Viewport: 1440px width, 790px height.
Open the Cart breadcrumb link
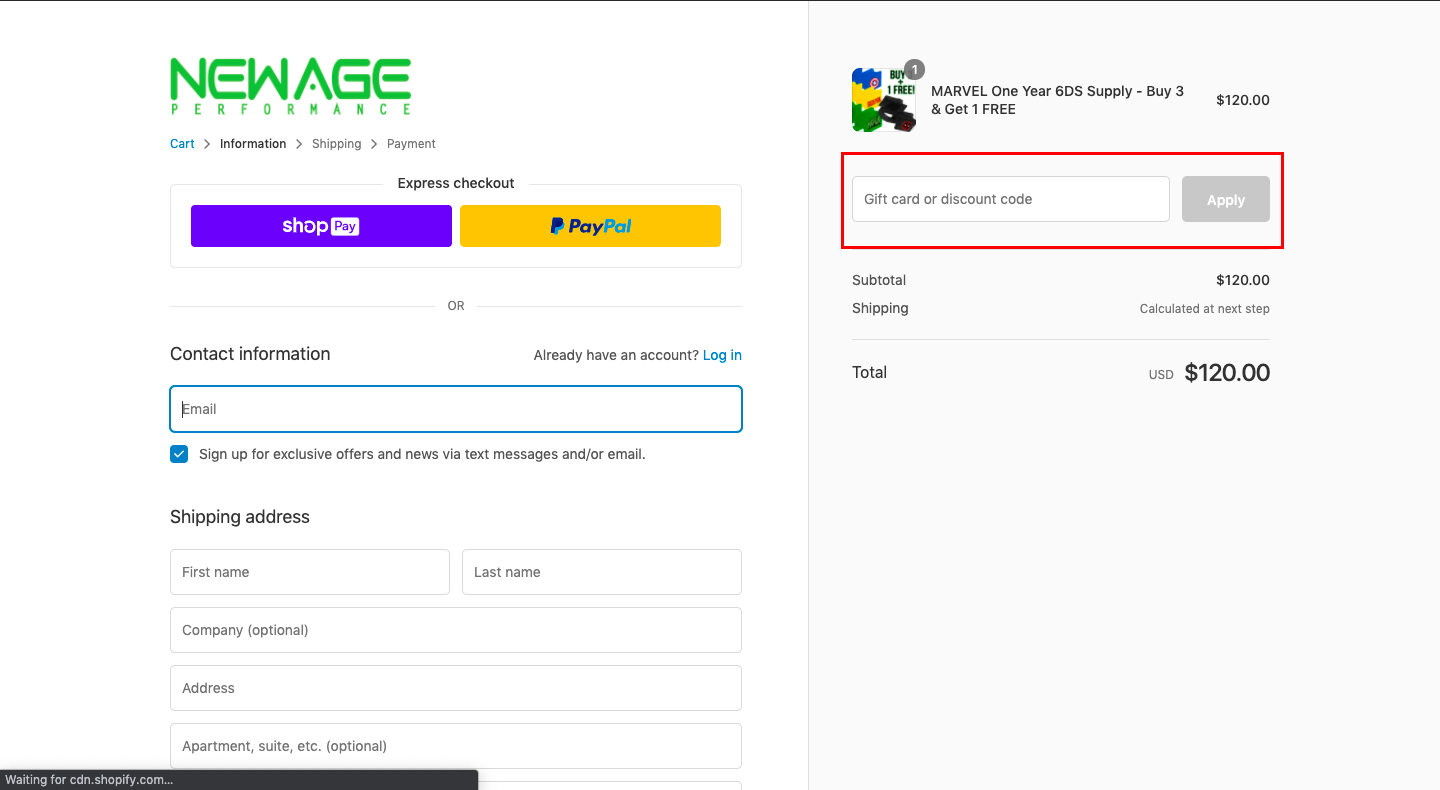point(182,144)
